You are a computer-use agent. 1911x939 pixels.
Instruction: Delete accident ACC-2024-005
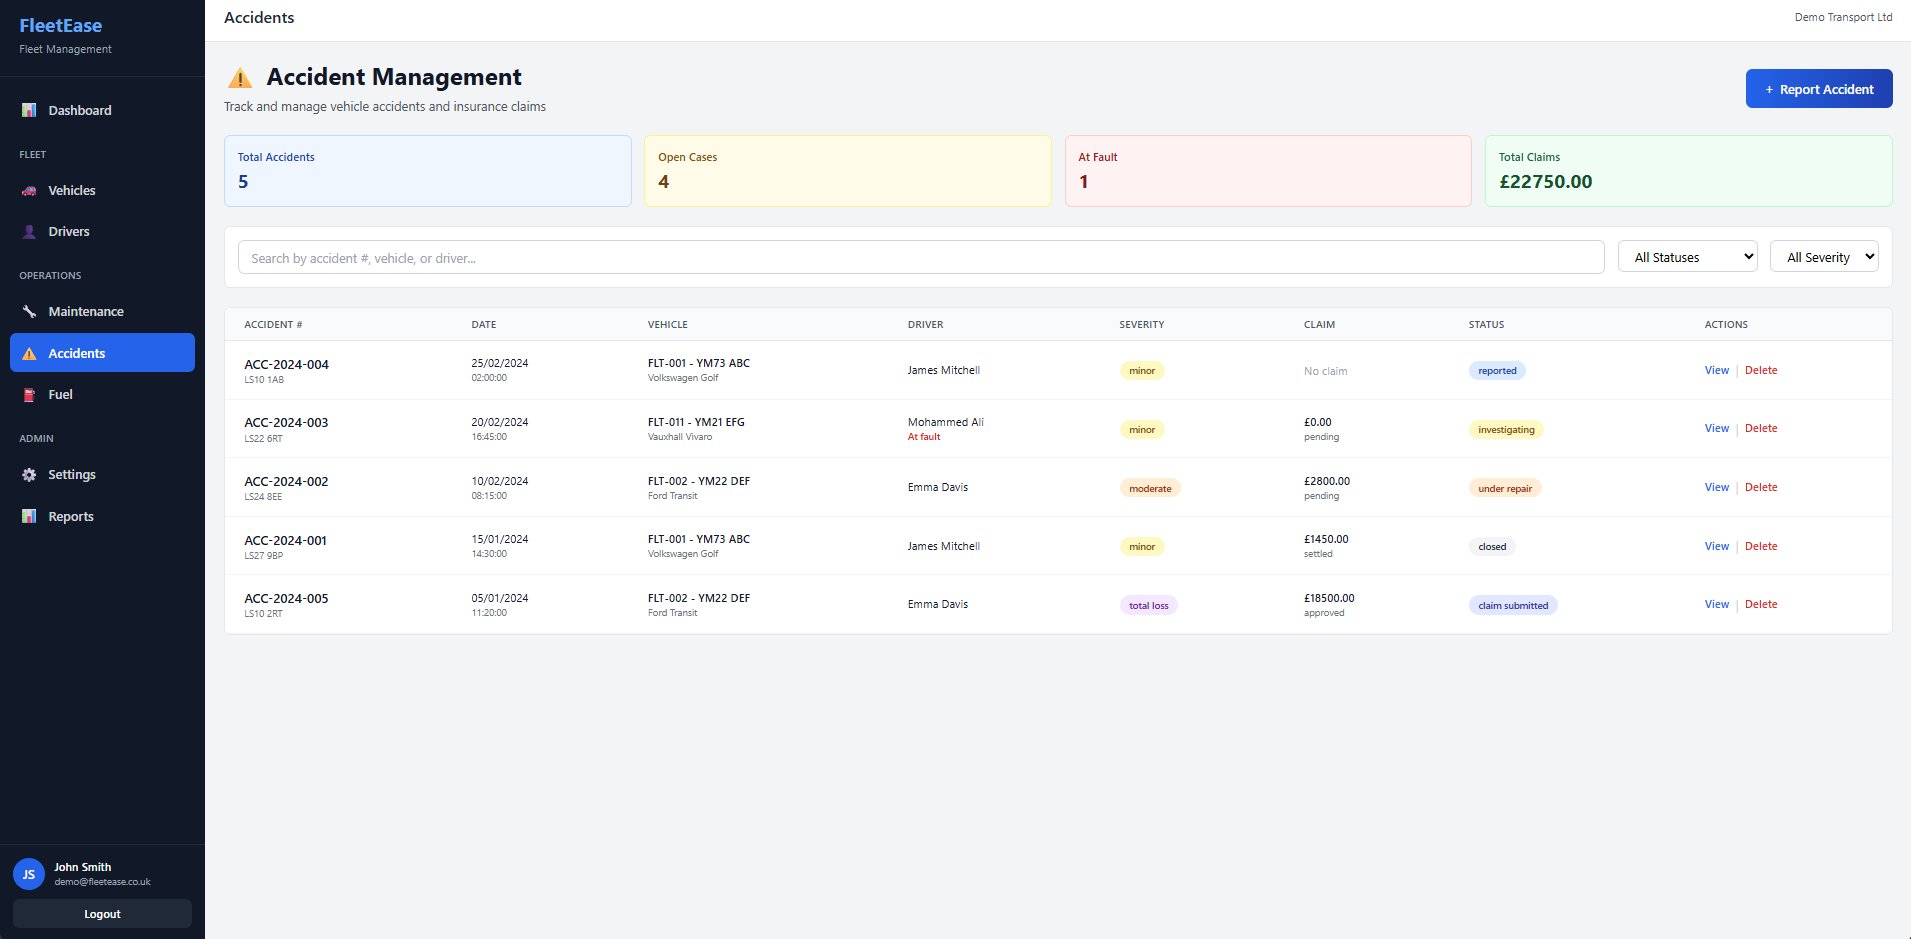1761,604
